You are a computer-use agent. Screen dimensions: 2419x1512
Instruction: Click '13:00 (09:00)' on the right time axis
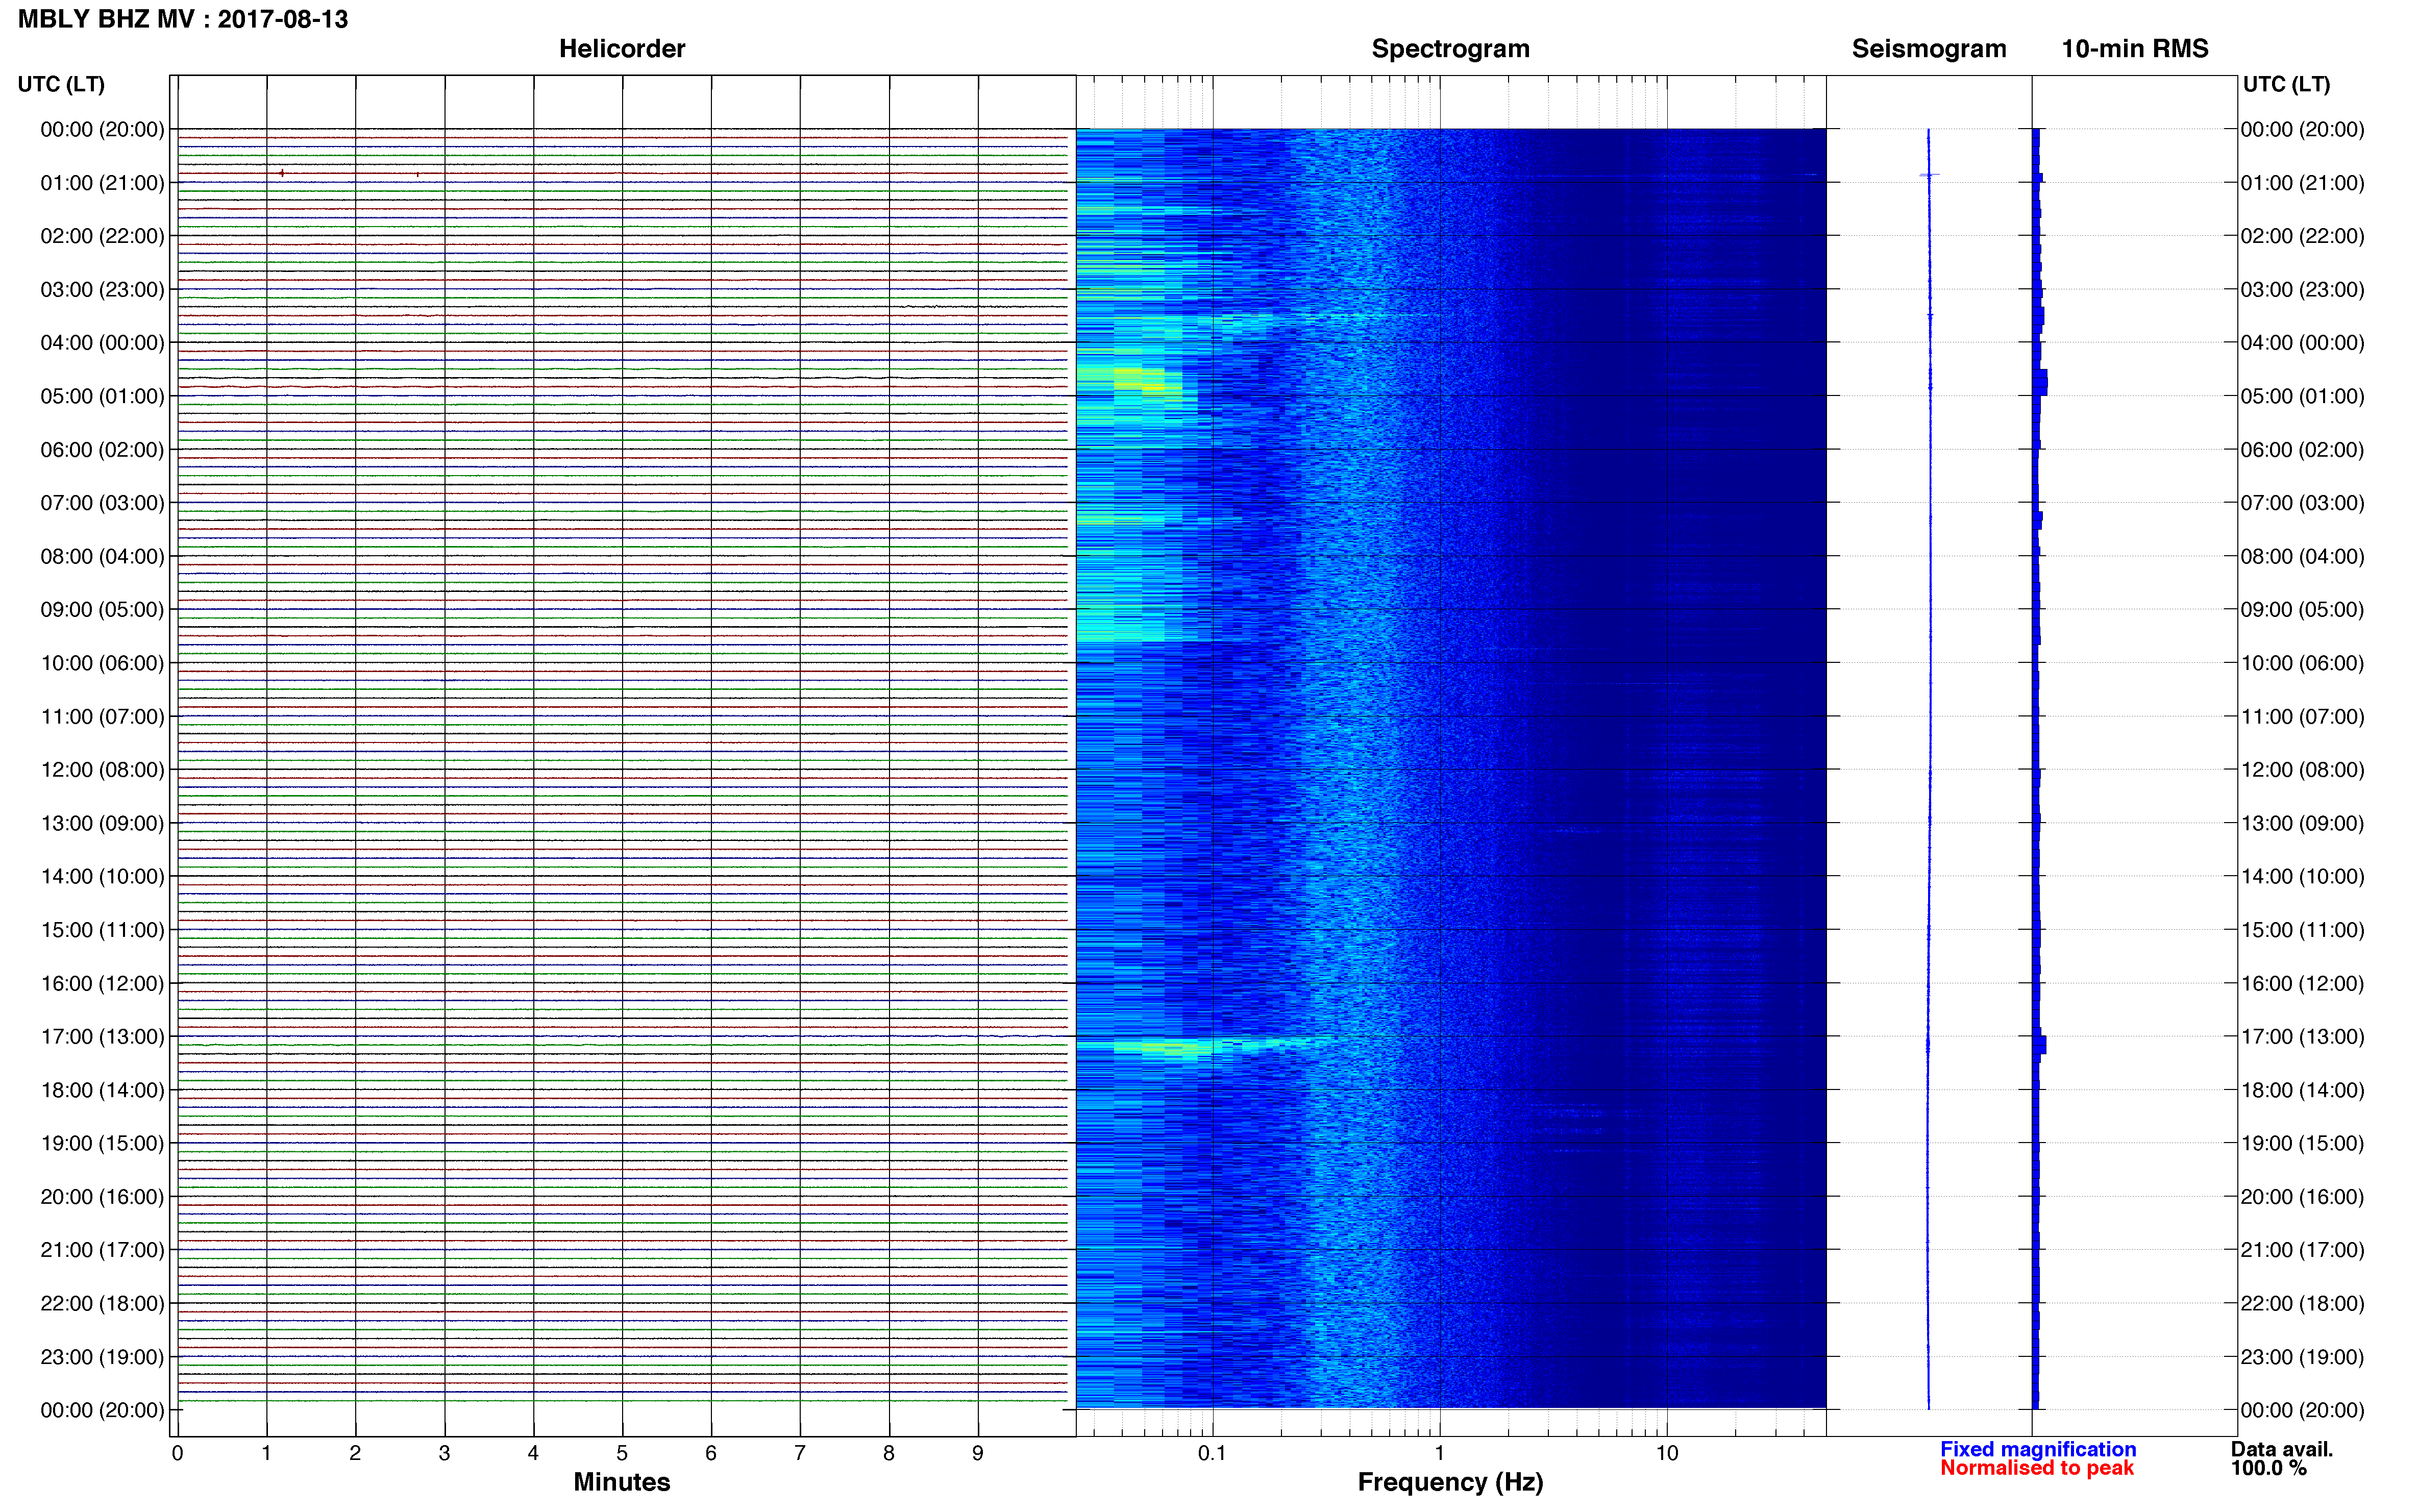pyautogui.click(x=2302, y=823)
